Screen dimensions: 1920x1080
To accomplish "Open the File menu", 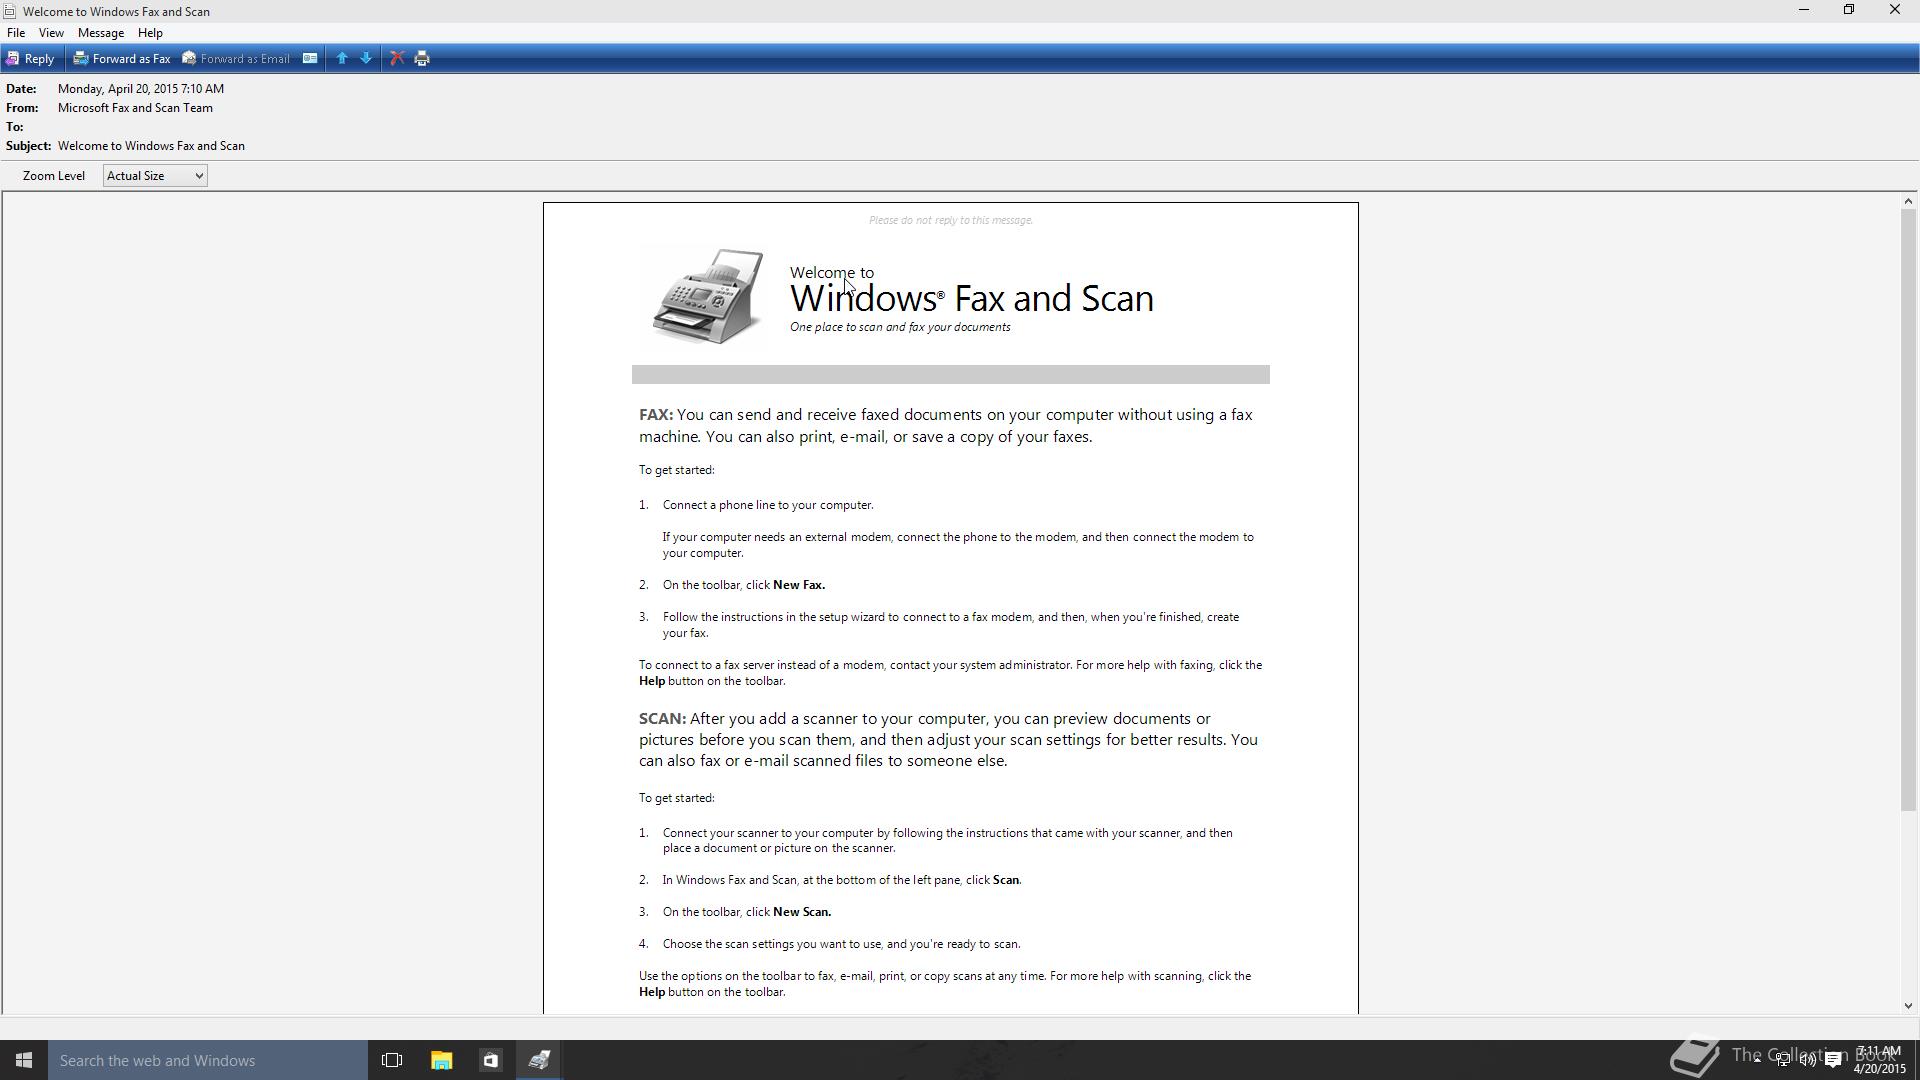I will 16,33.
